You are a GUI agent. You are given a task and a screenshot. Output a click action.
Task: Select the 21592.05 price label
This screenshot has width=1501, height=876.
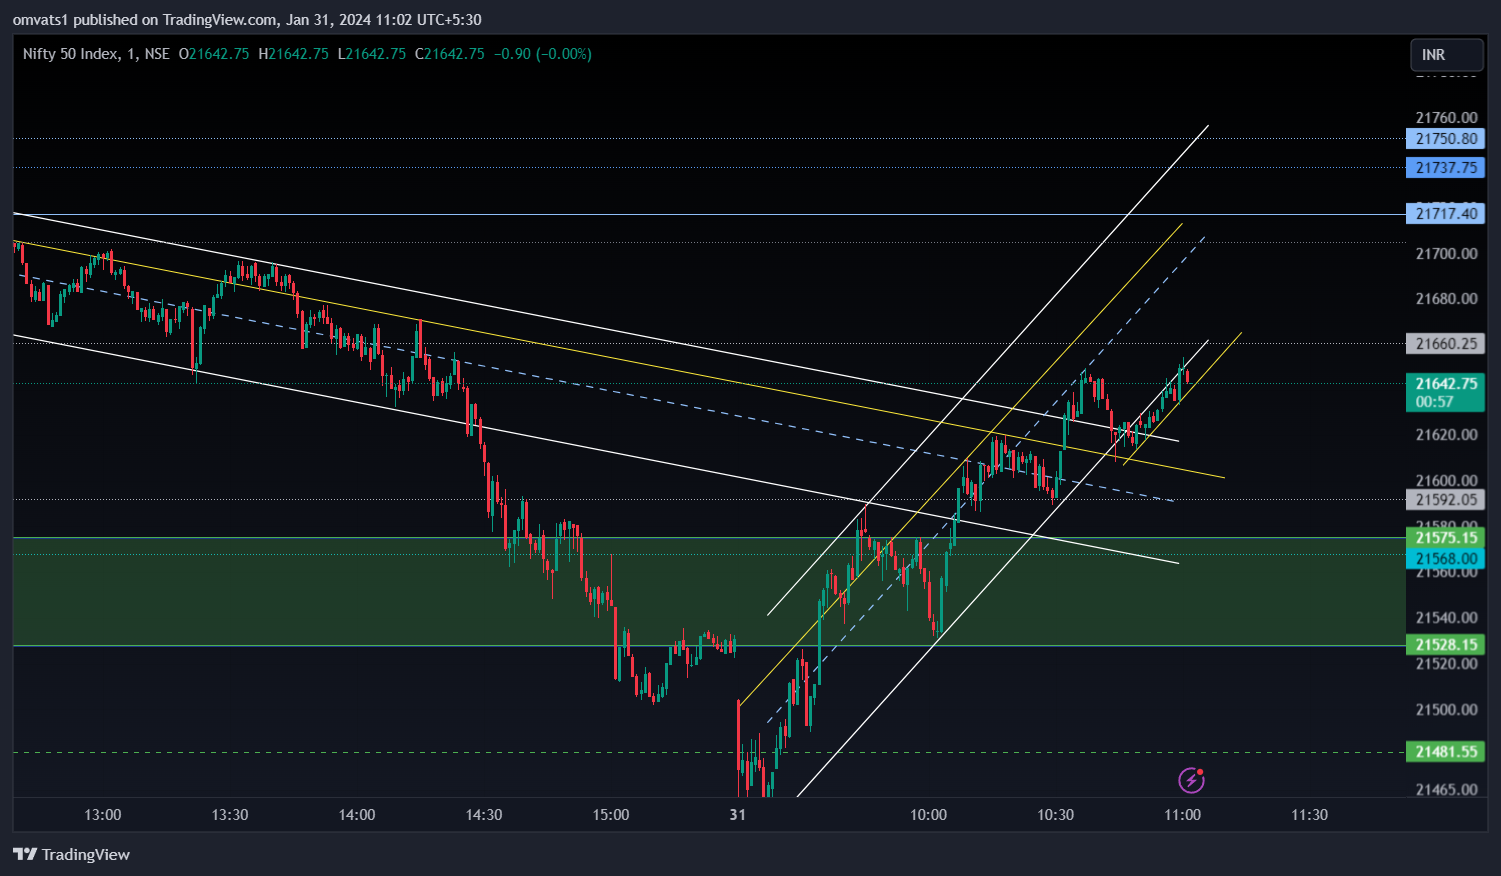[1446, 500]
